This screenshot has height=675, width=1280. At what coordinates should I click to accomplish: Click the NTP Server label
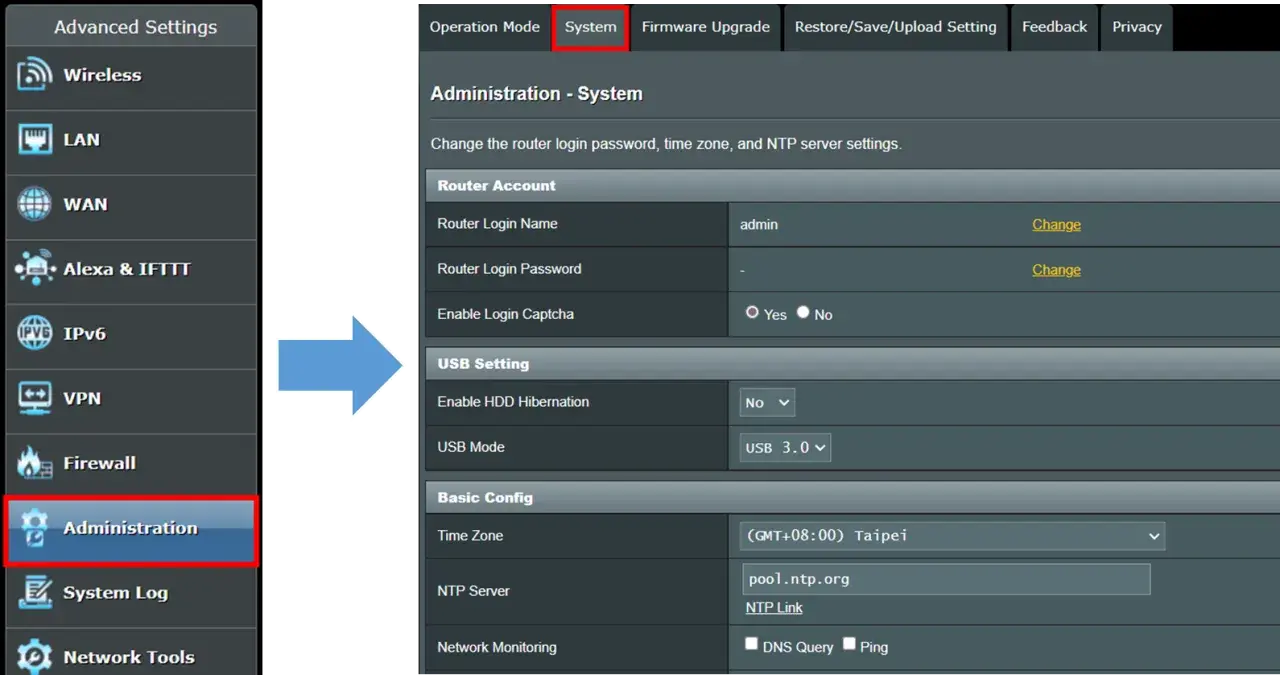(x=473, y=591)
